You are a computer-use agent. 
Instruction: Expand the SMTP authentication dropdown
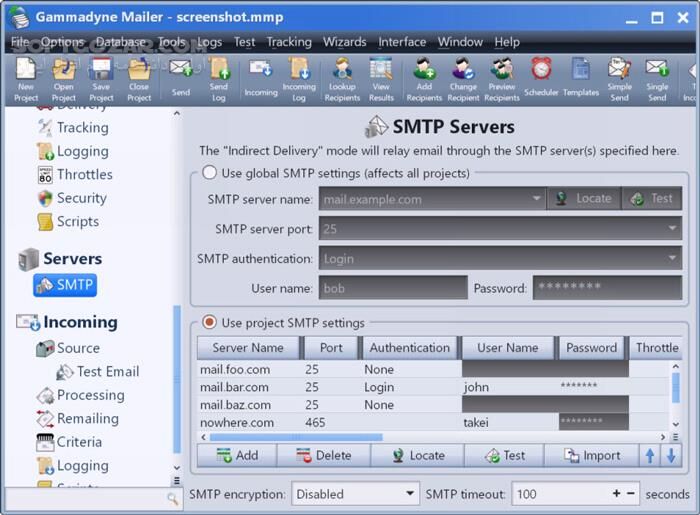pos(673,258)
